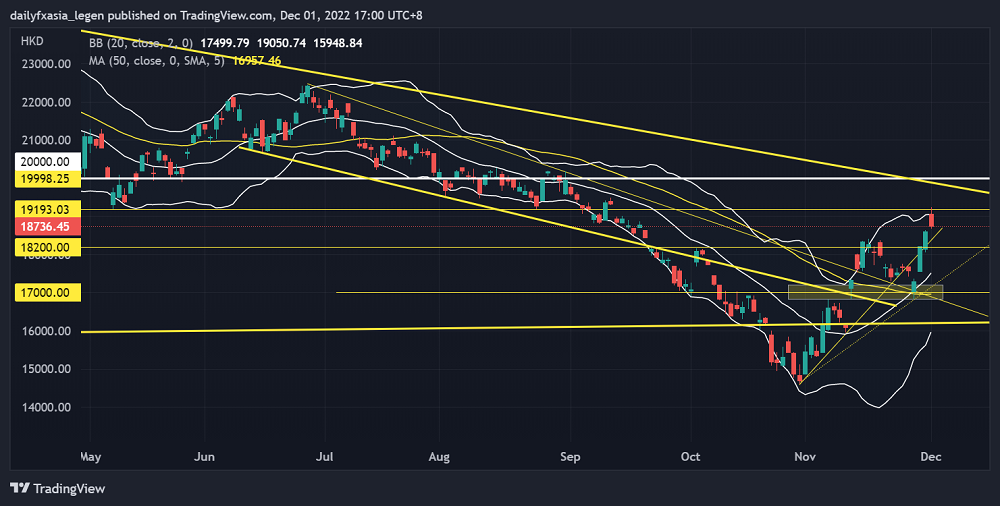The width and height of the screenshot is (1000, 506).
Task: Click the MA value 16957.46
Action: tap(257, 61)
